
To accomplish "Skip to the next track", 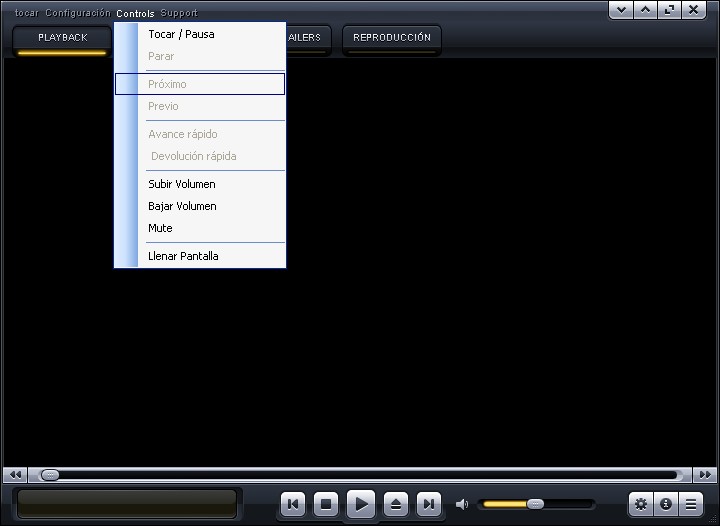I will (429, 504).
